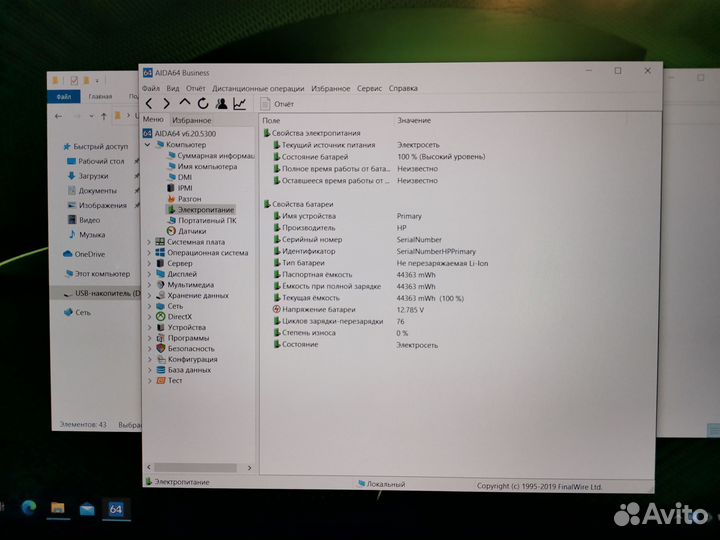The height and width of the screenshot is (540, 720).
Task: Open the Отчёт menu
Action: (196, 88)
